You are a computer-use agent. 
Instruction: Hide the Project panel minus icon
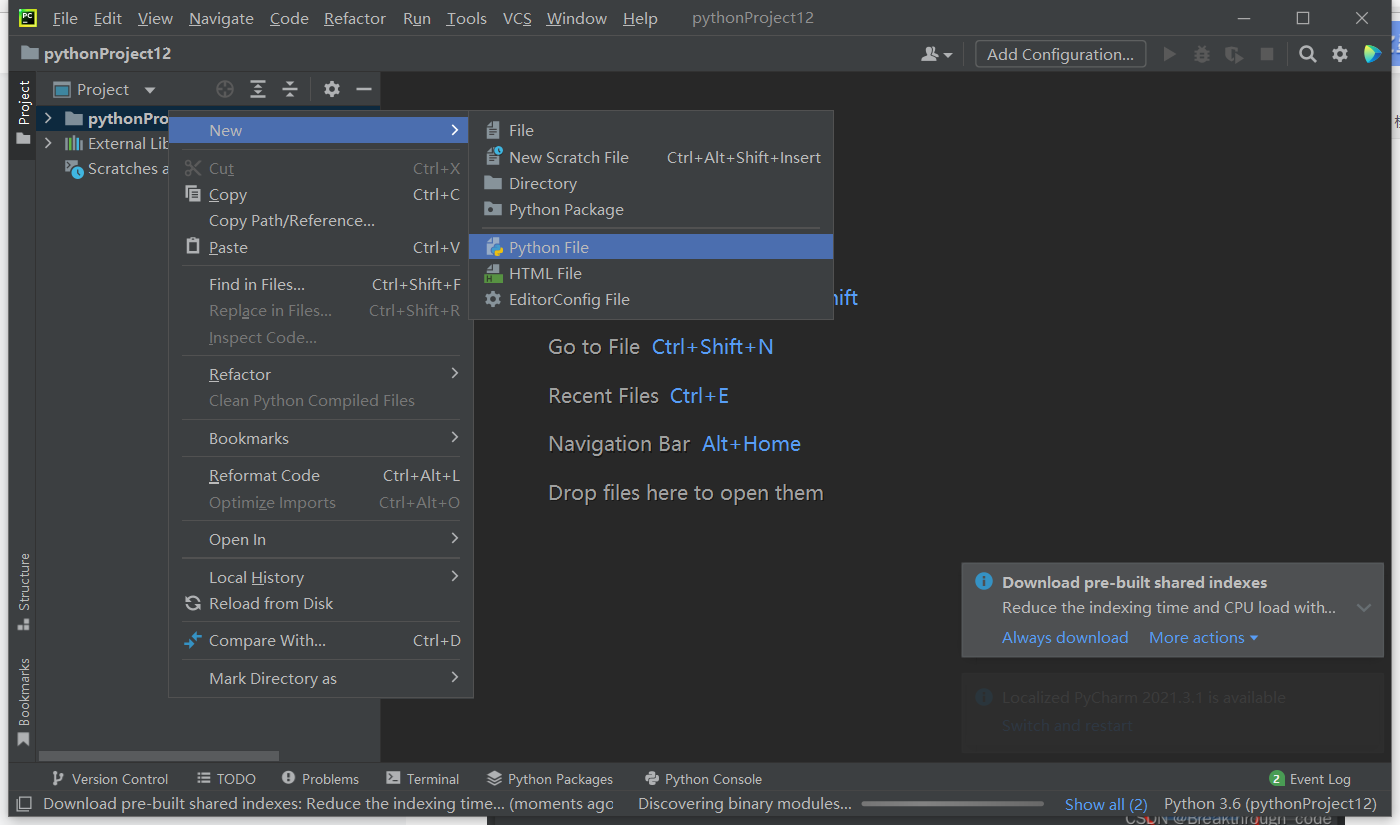tap(364, 89)
